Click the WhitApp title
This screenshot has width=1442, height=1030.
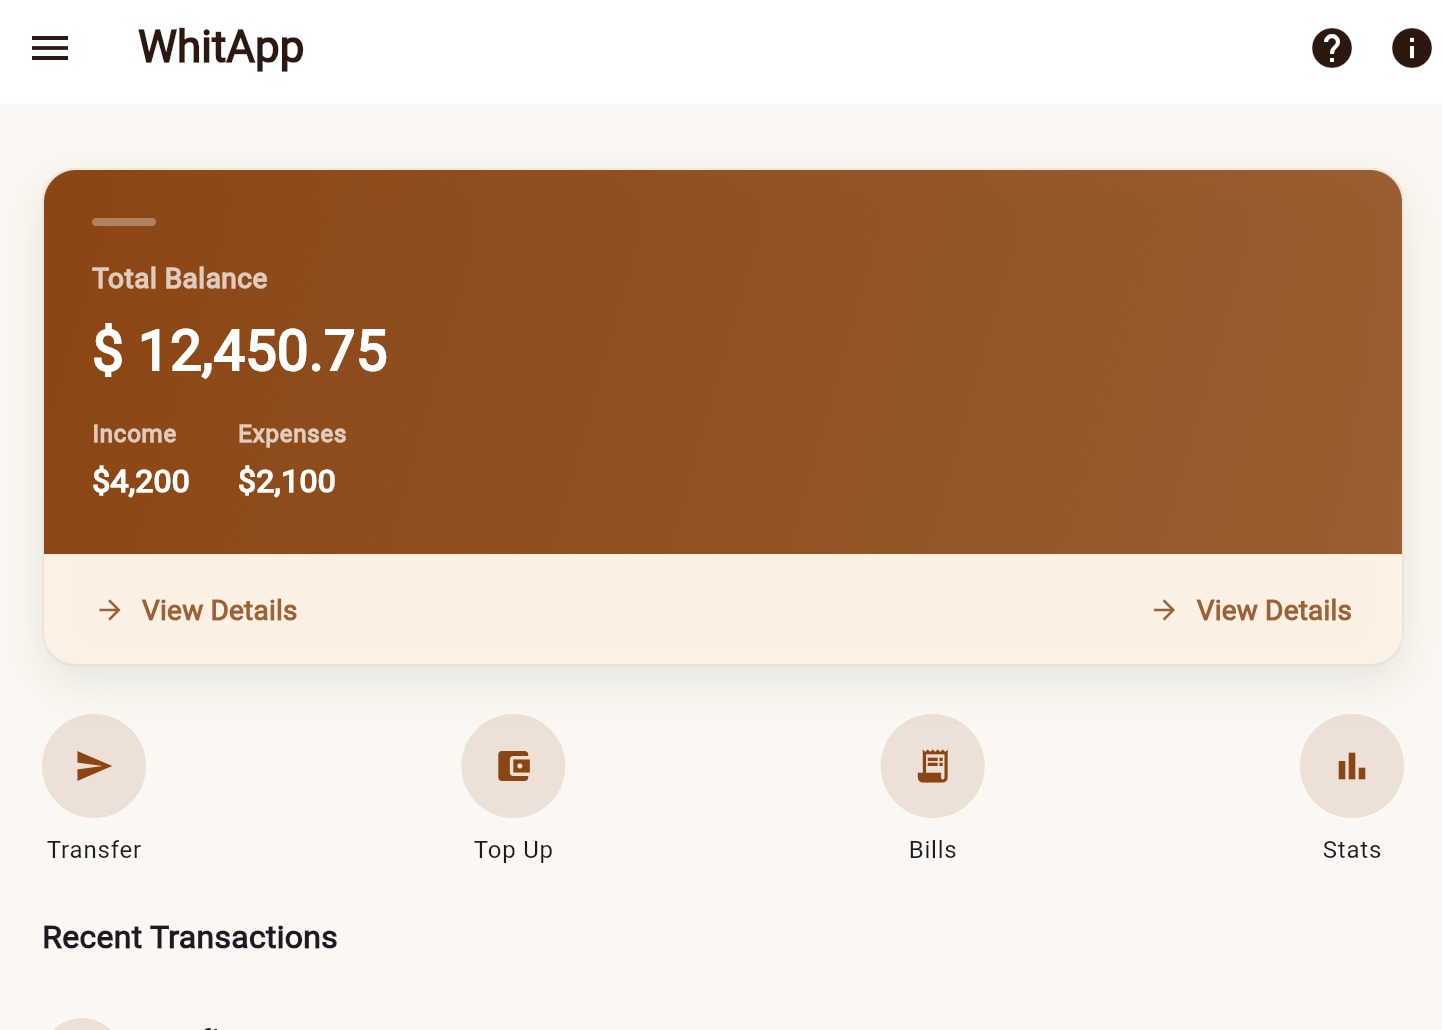(x=221, y=47)
